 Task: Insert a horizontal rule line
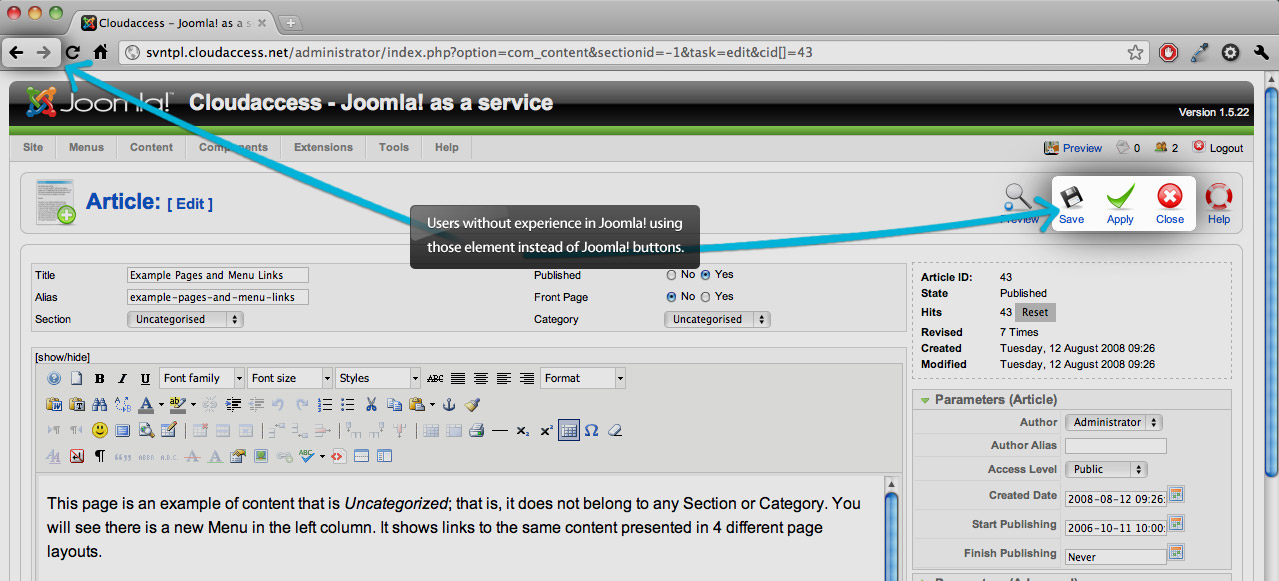[500, 431]
